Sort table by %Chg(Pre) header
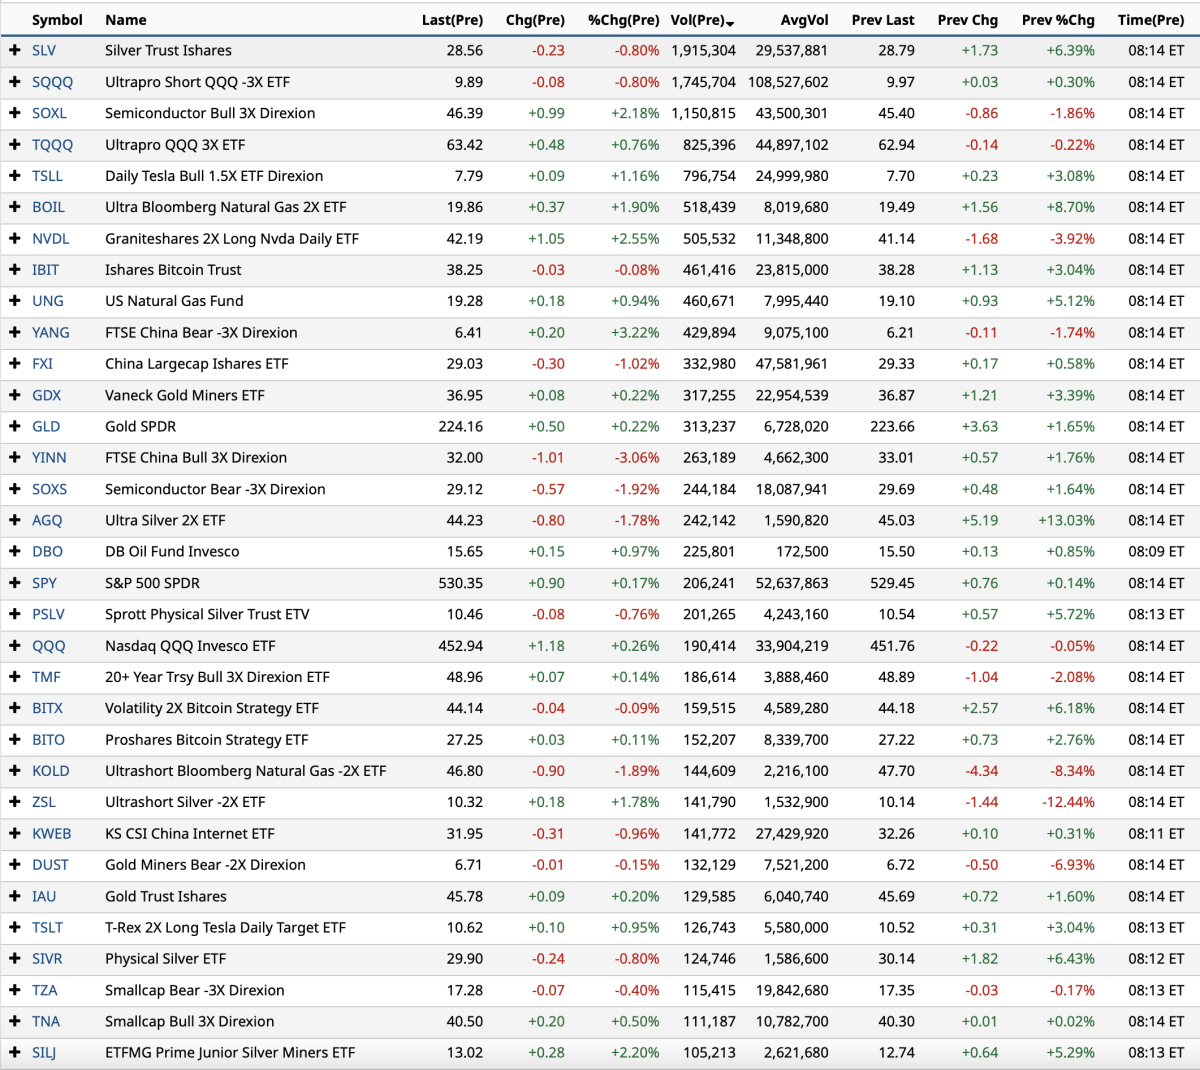The width and height of the screenshot is (1200, 1070). 623,20
